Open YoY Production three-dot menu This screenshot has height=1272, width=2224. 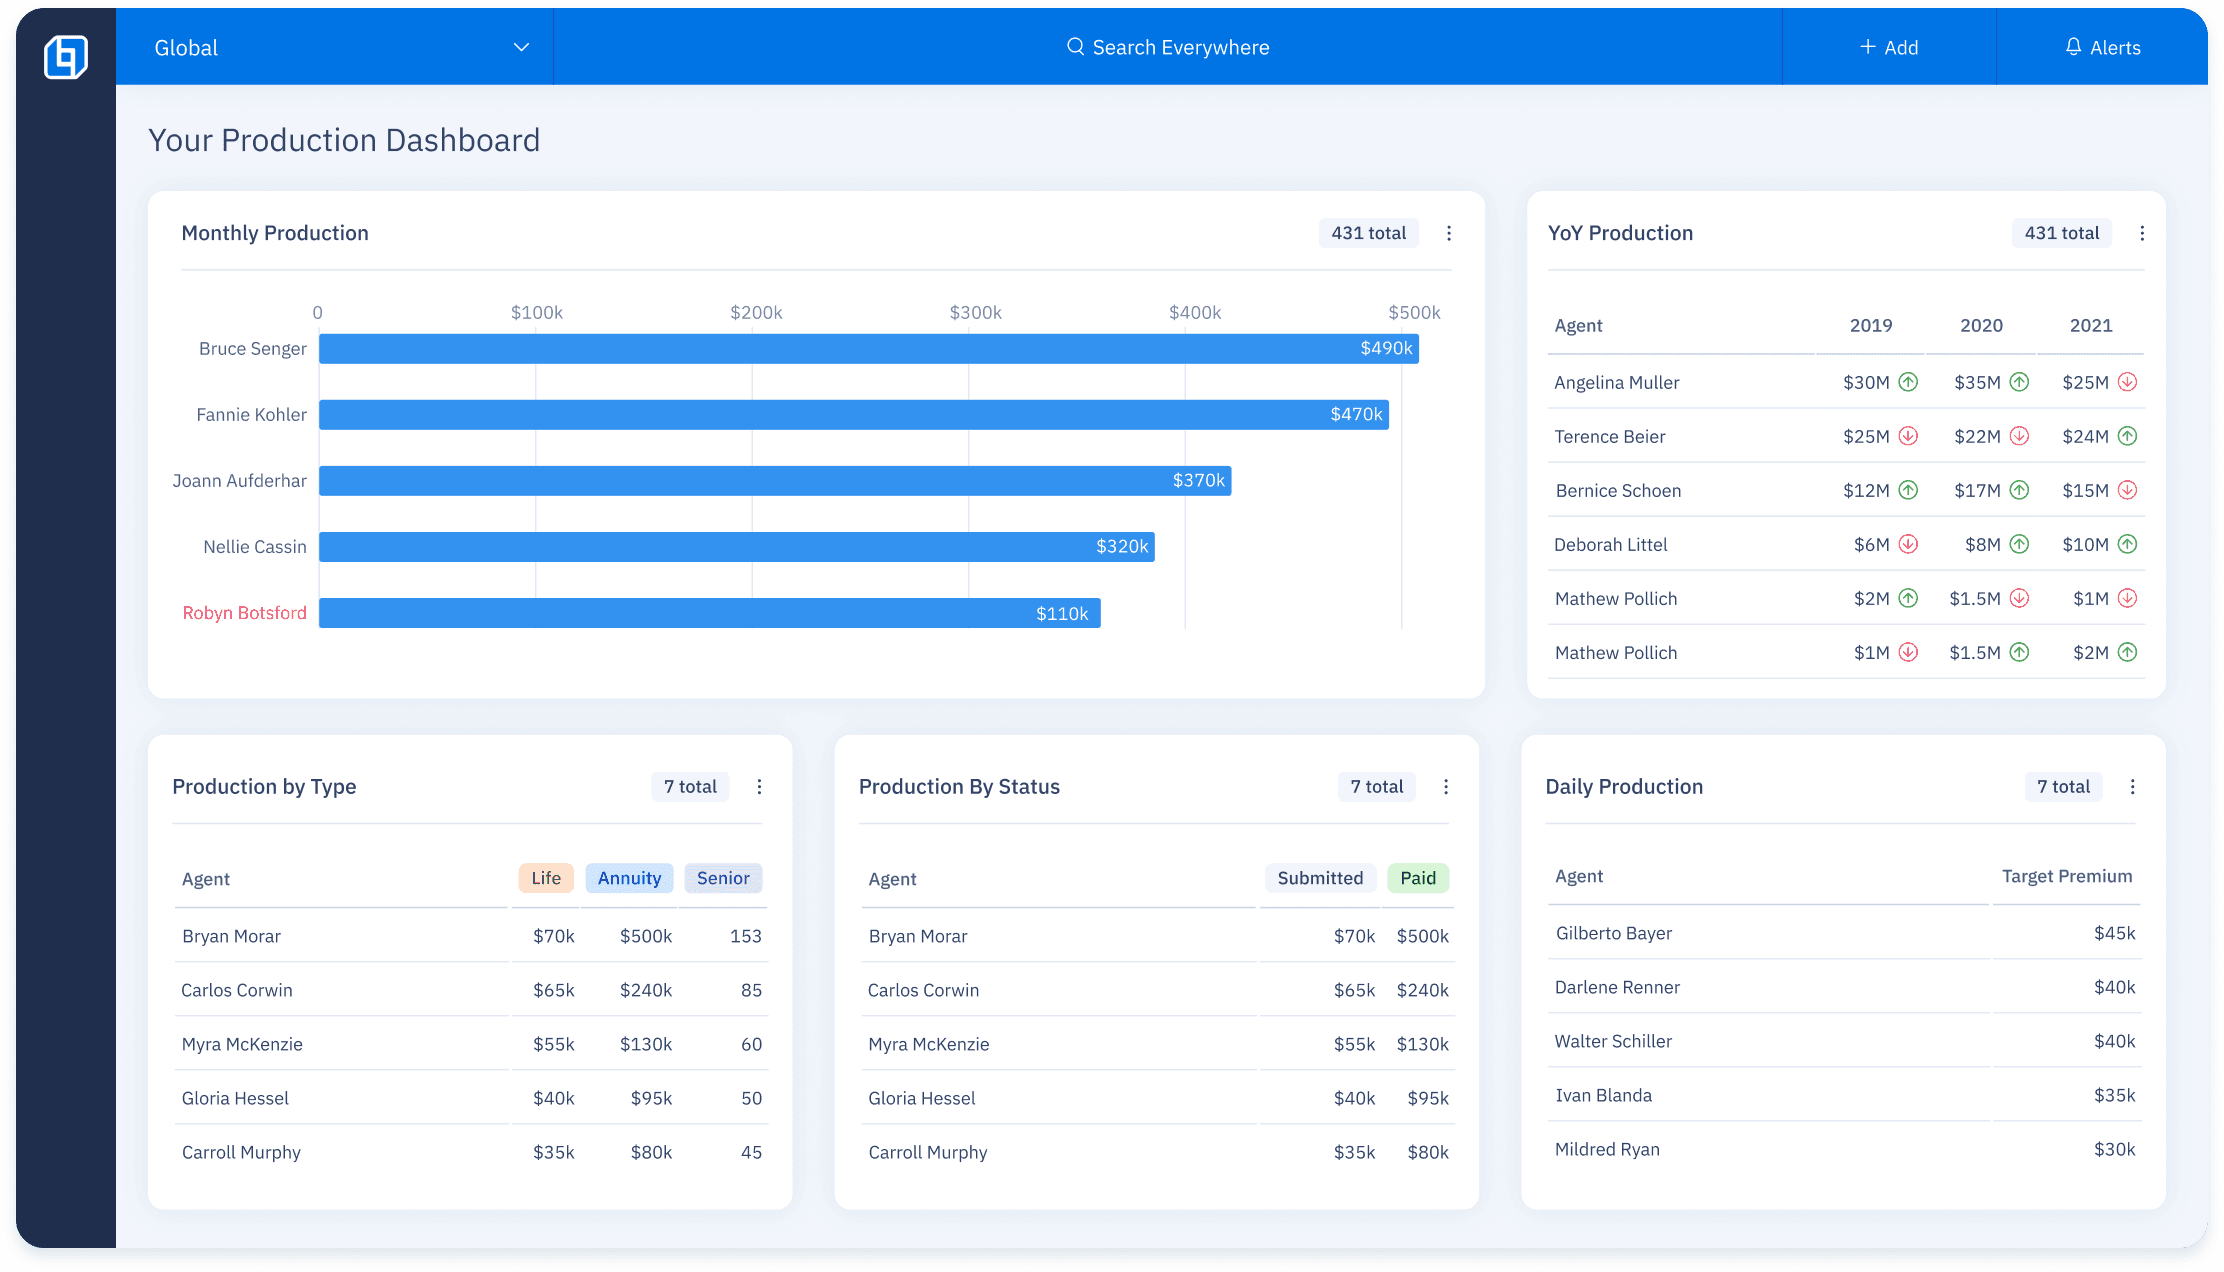coord(2142,233)
